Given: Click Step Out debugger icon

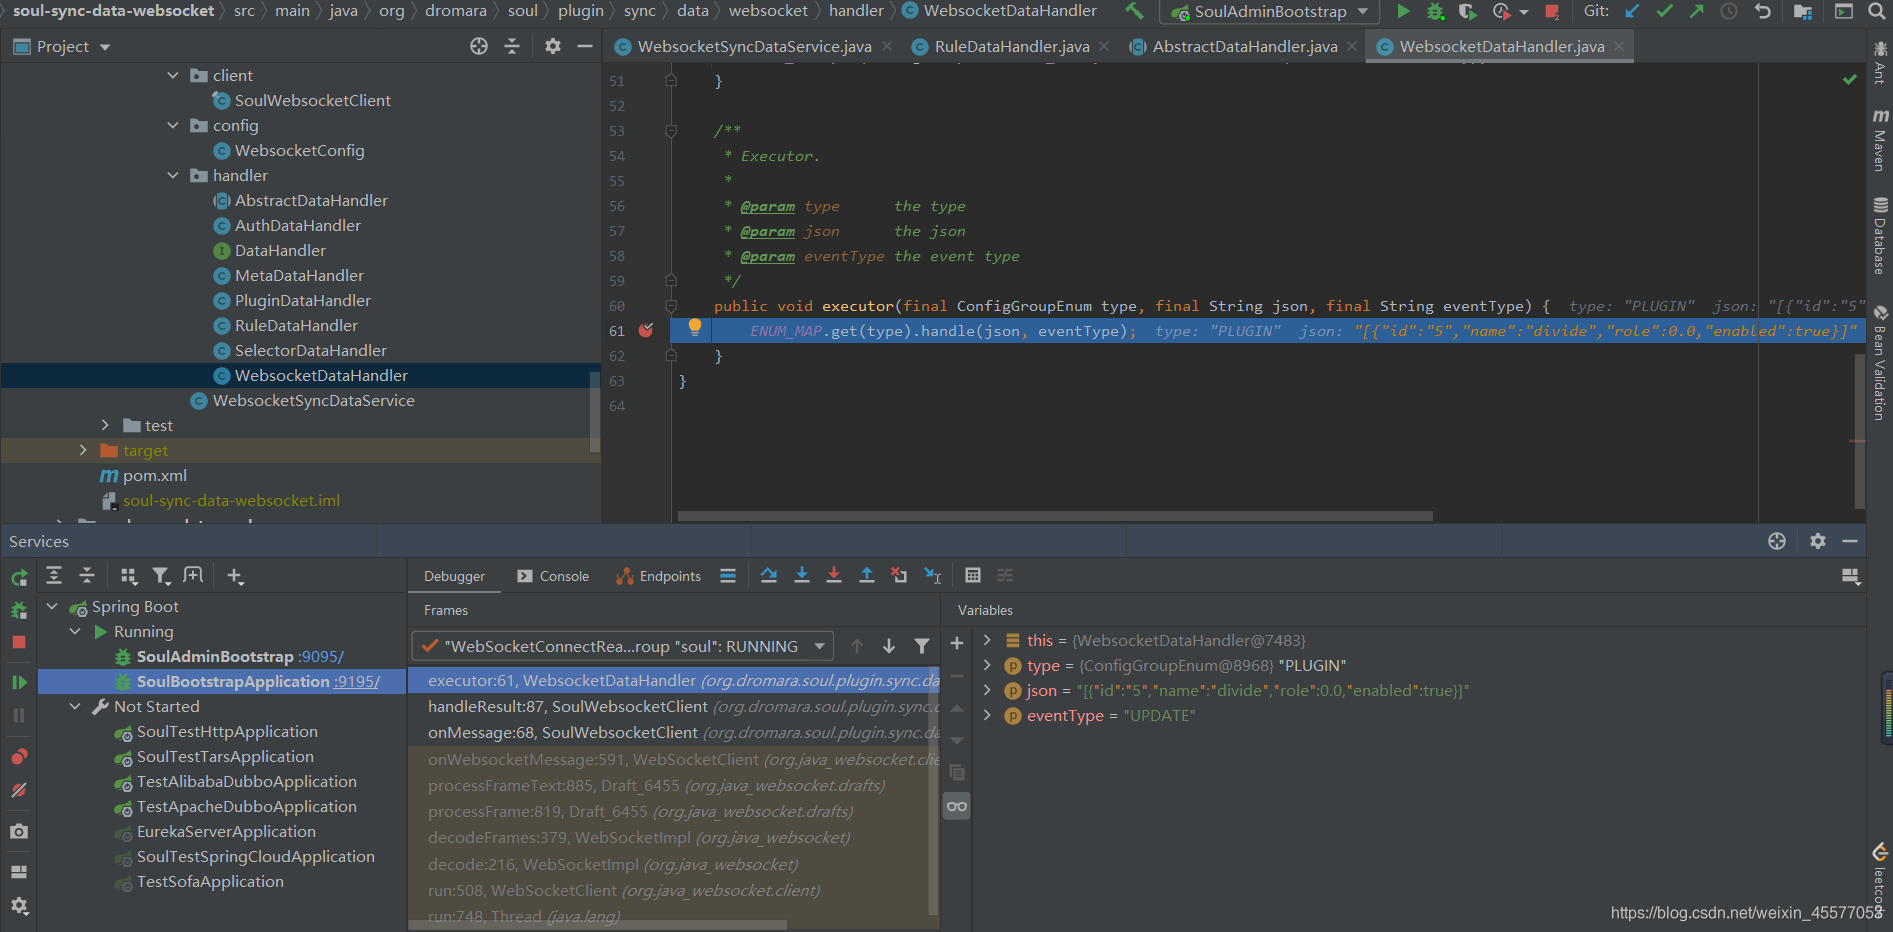Looking at the screenshot, I should 867,575.
